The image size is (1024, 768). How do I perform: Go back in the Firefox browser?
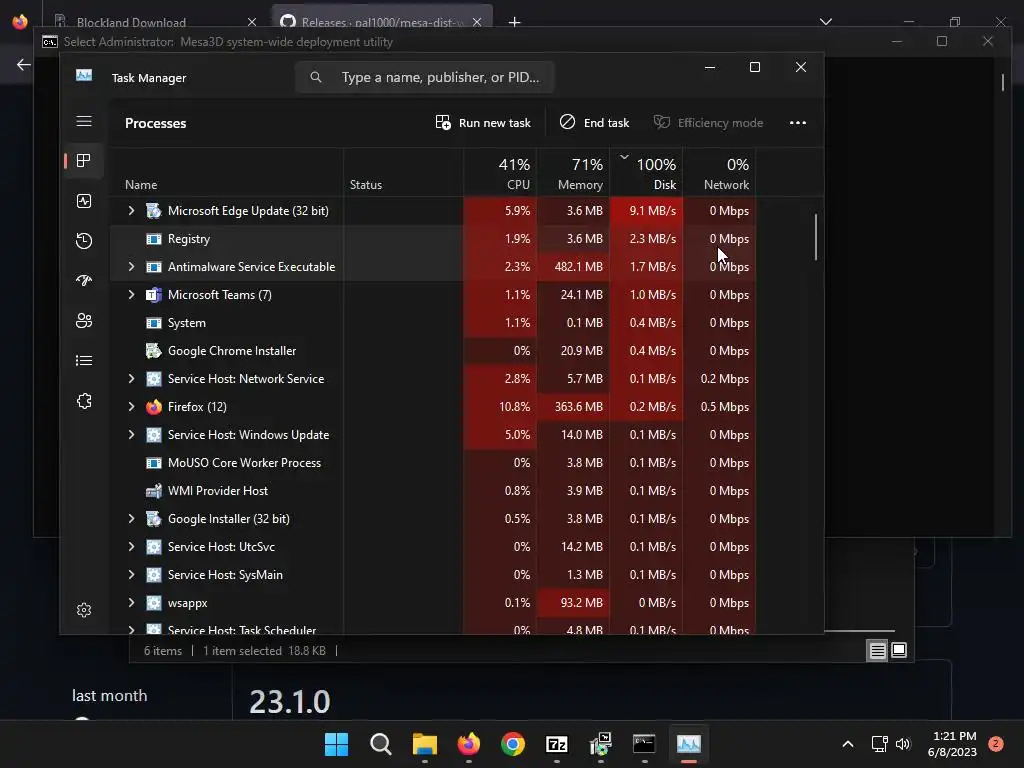click(24, 65)
